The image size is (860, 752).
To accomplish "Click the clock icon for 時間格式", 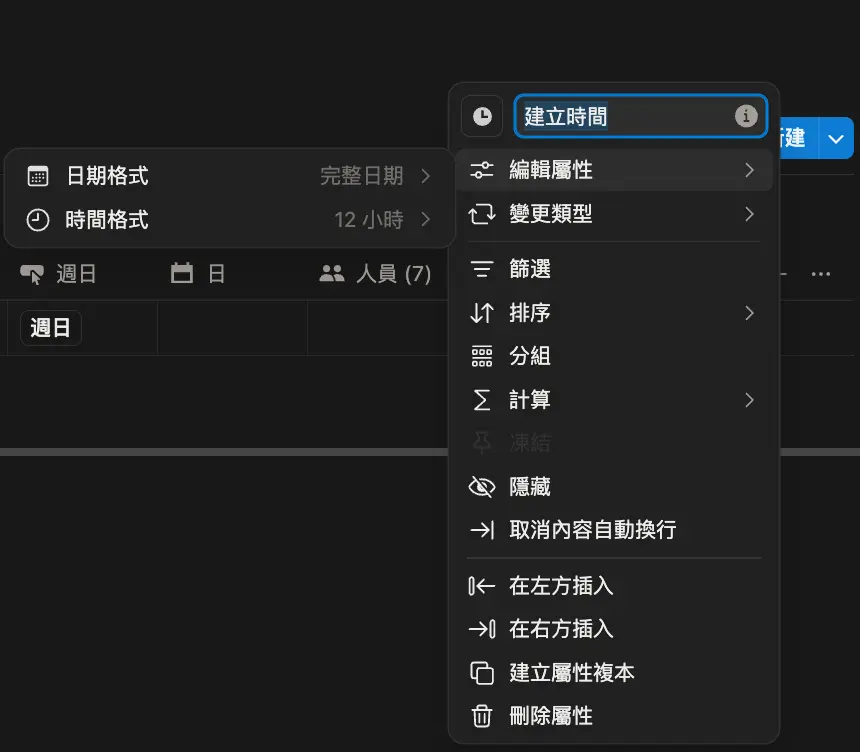I will point(38,220).
